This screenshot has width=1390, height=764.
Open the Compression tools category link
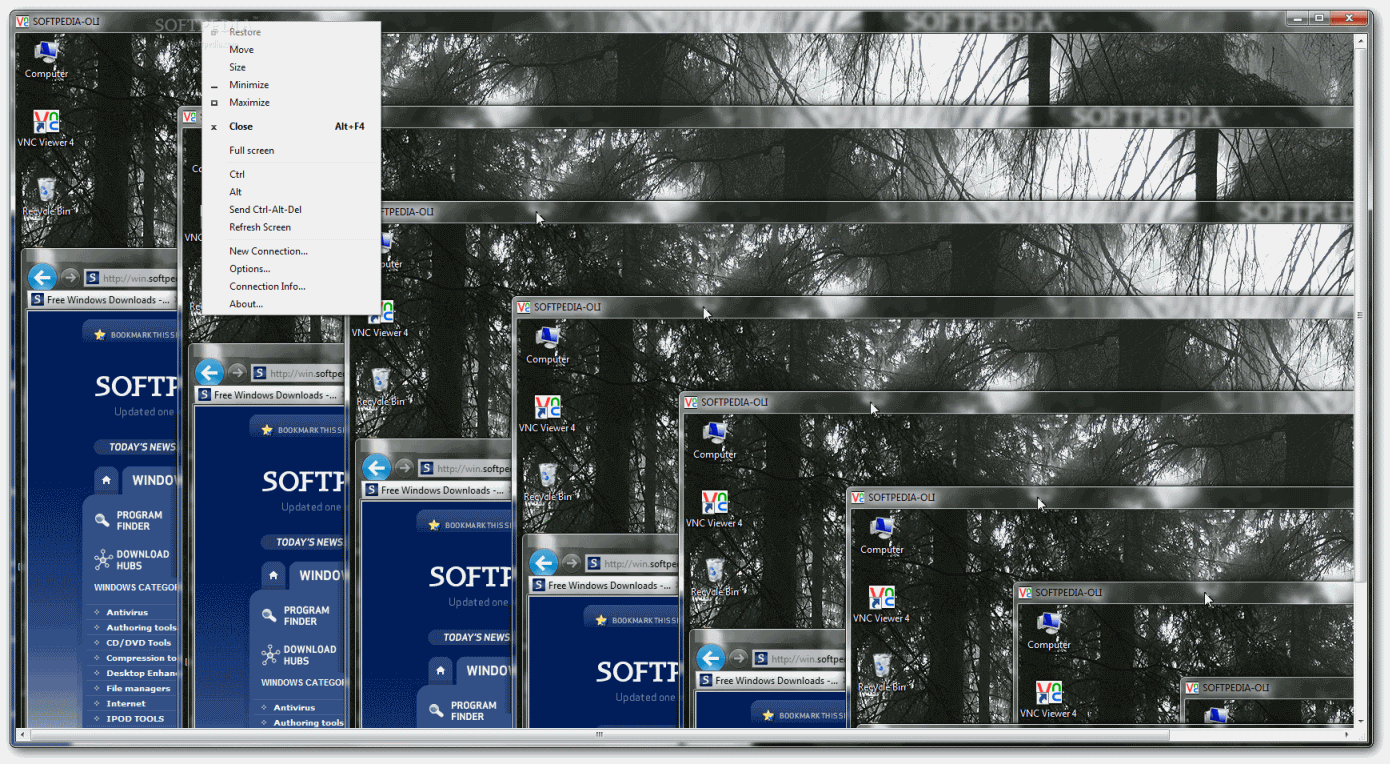[x=141, y=658]
